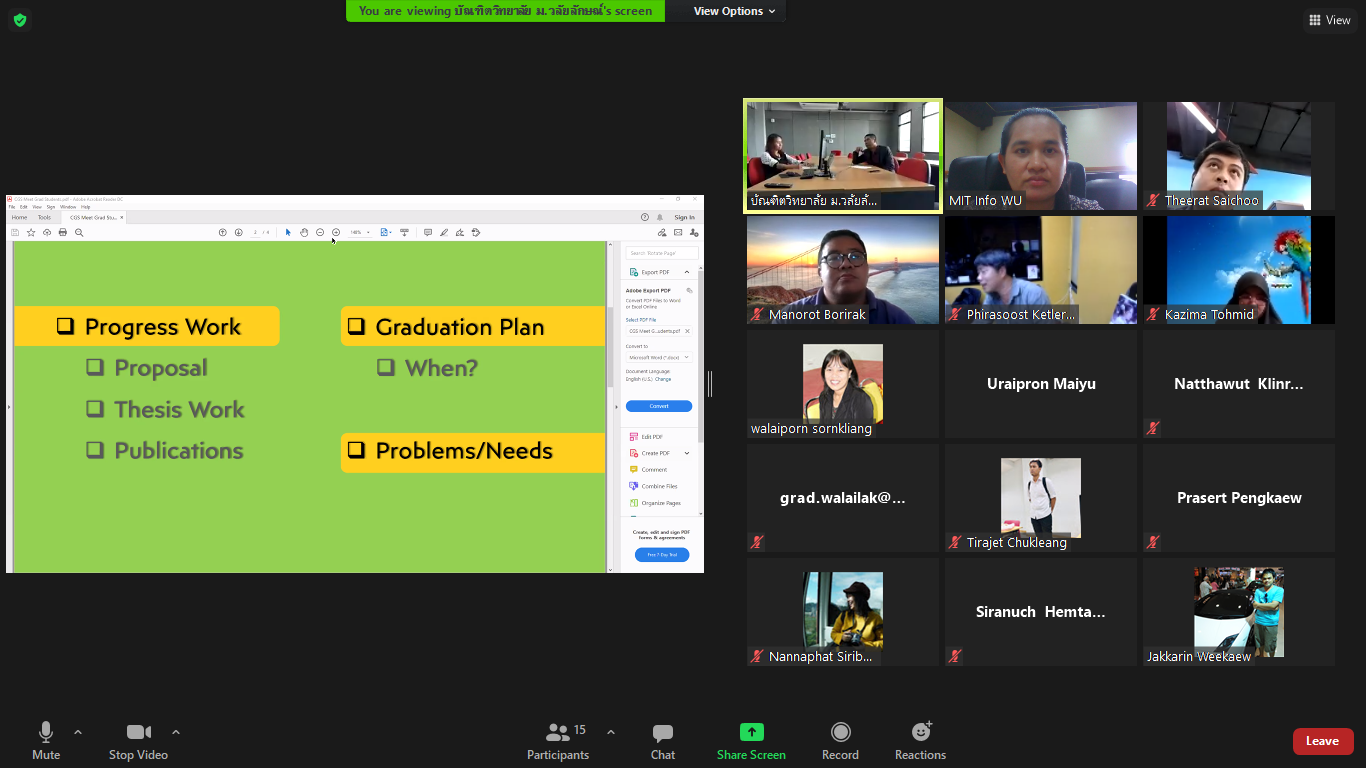Select Kazima Tohmid video tile

[x=1239, y=269]
